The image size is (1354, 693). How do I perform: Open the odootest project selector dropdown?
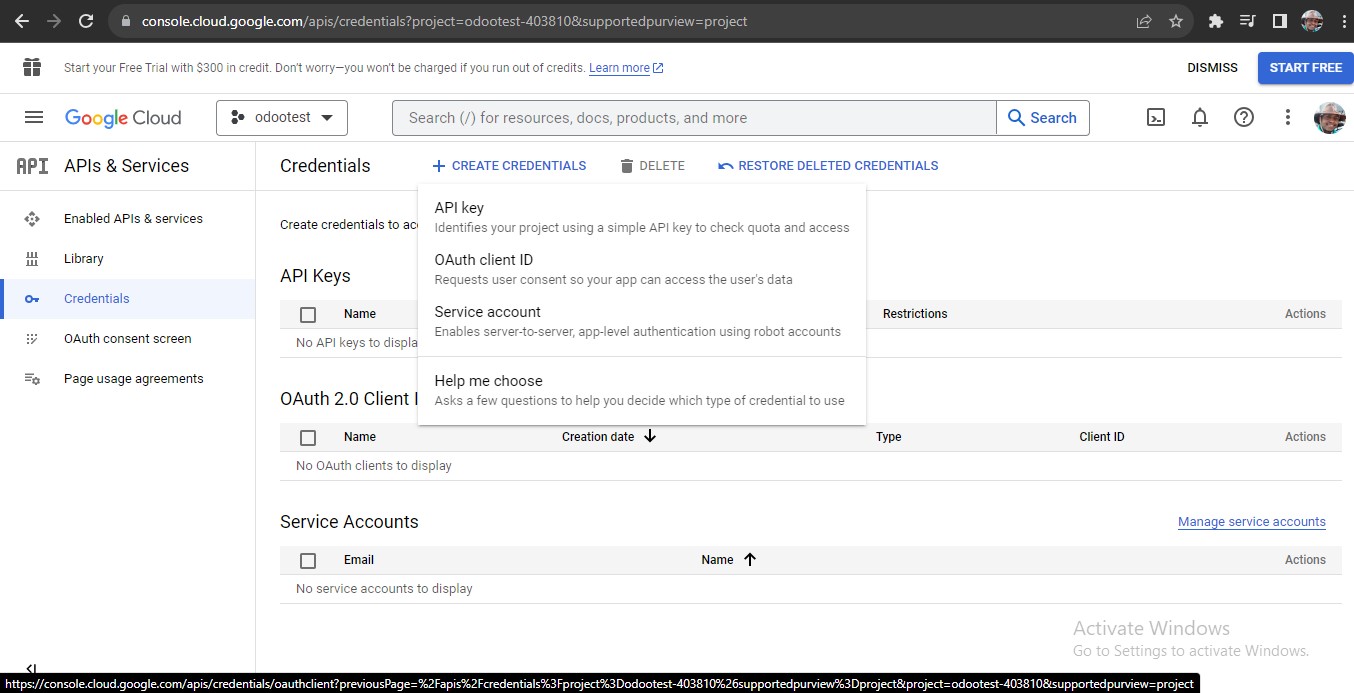(x=282, y=117)
